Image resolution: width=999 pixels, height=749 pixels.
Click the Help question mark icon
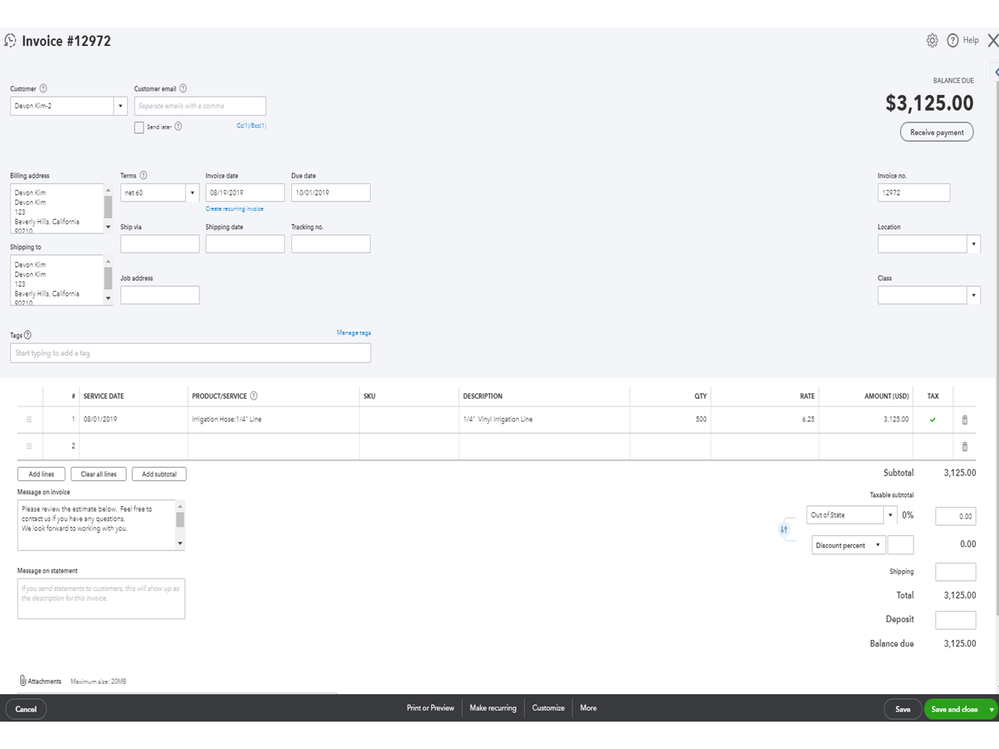tap(953, 41)
